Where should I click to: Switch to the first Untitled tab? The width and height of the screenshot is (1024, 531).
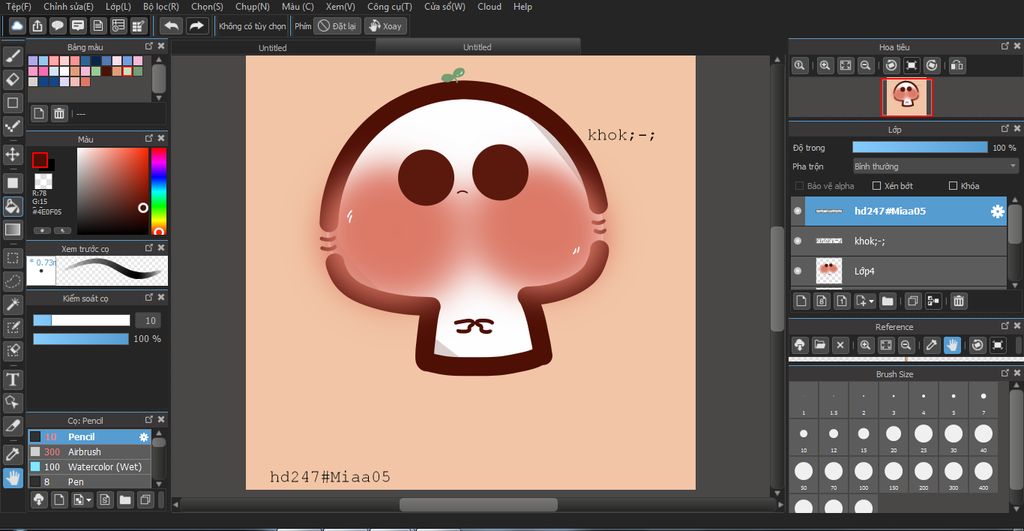272,48
